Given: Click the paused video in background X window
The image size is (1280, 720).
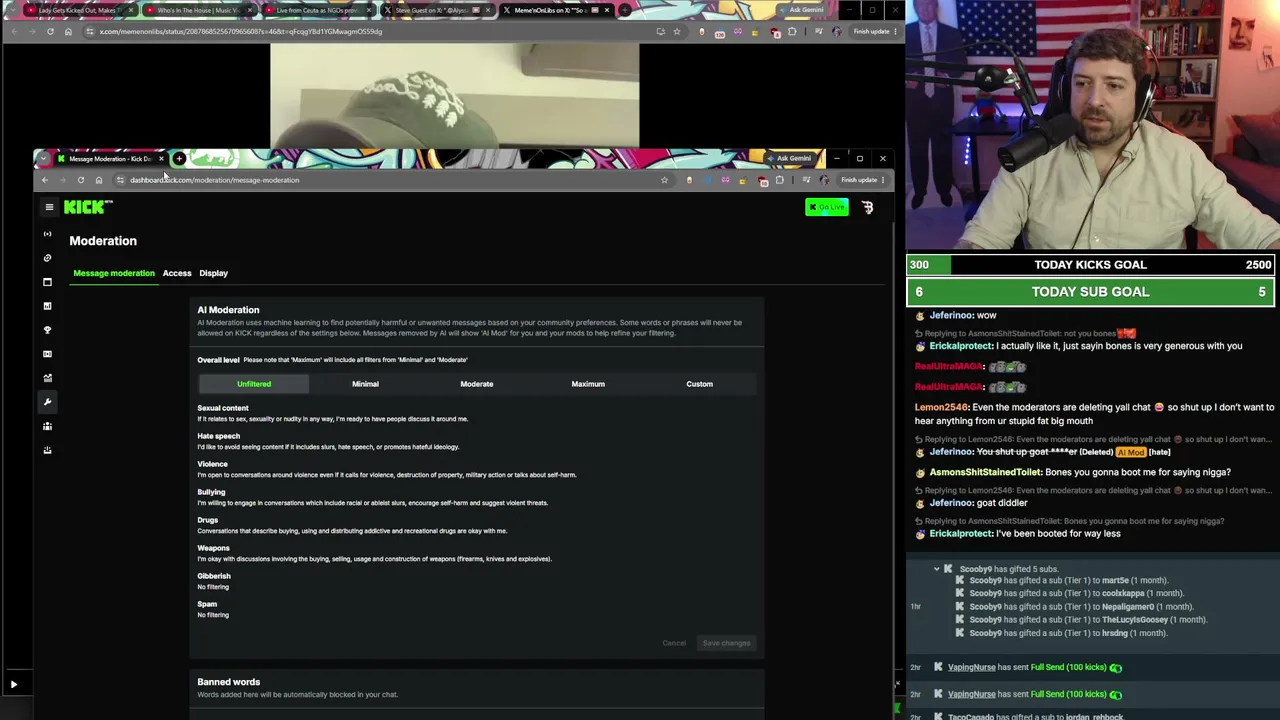Looking at the screenshot, I should point(454,96).
